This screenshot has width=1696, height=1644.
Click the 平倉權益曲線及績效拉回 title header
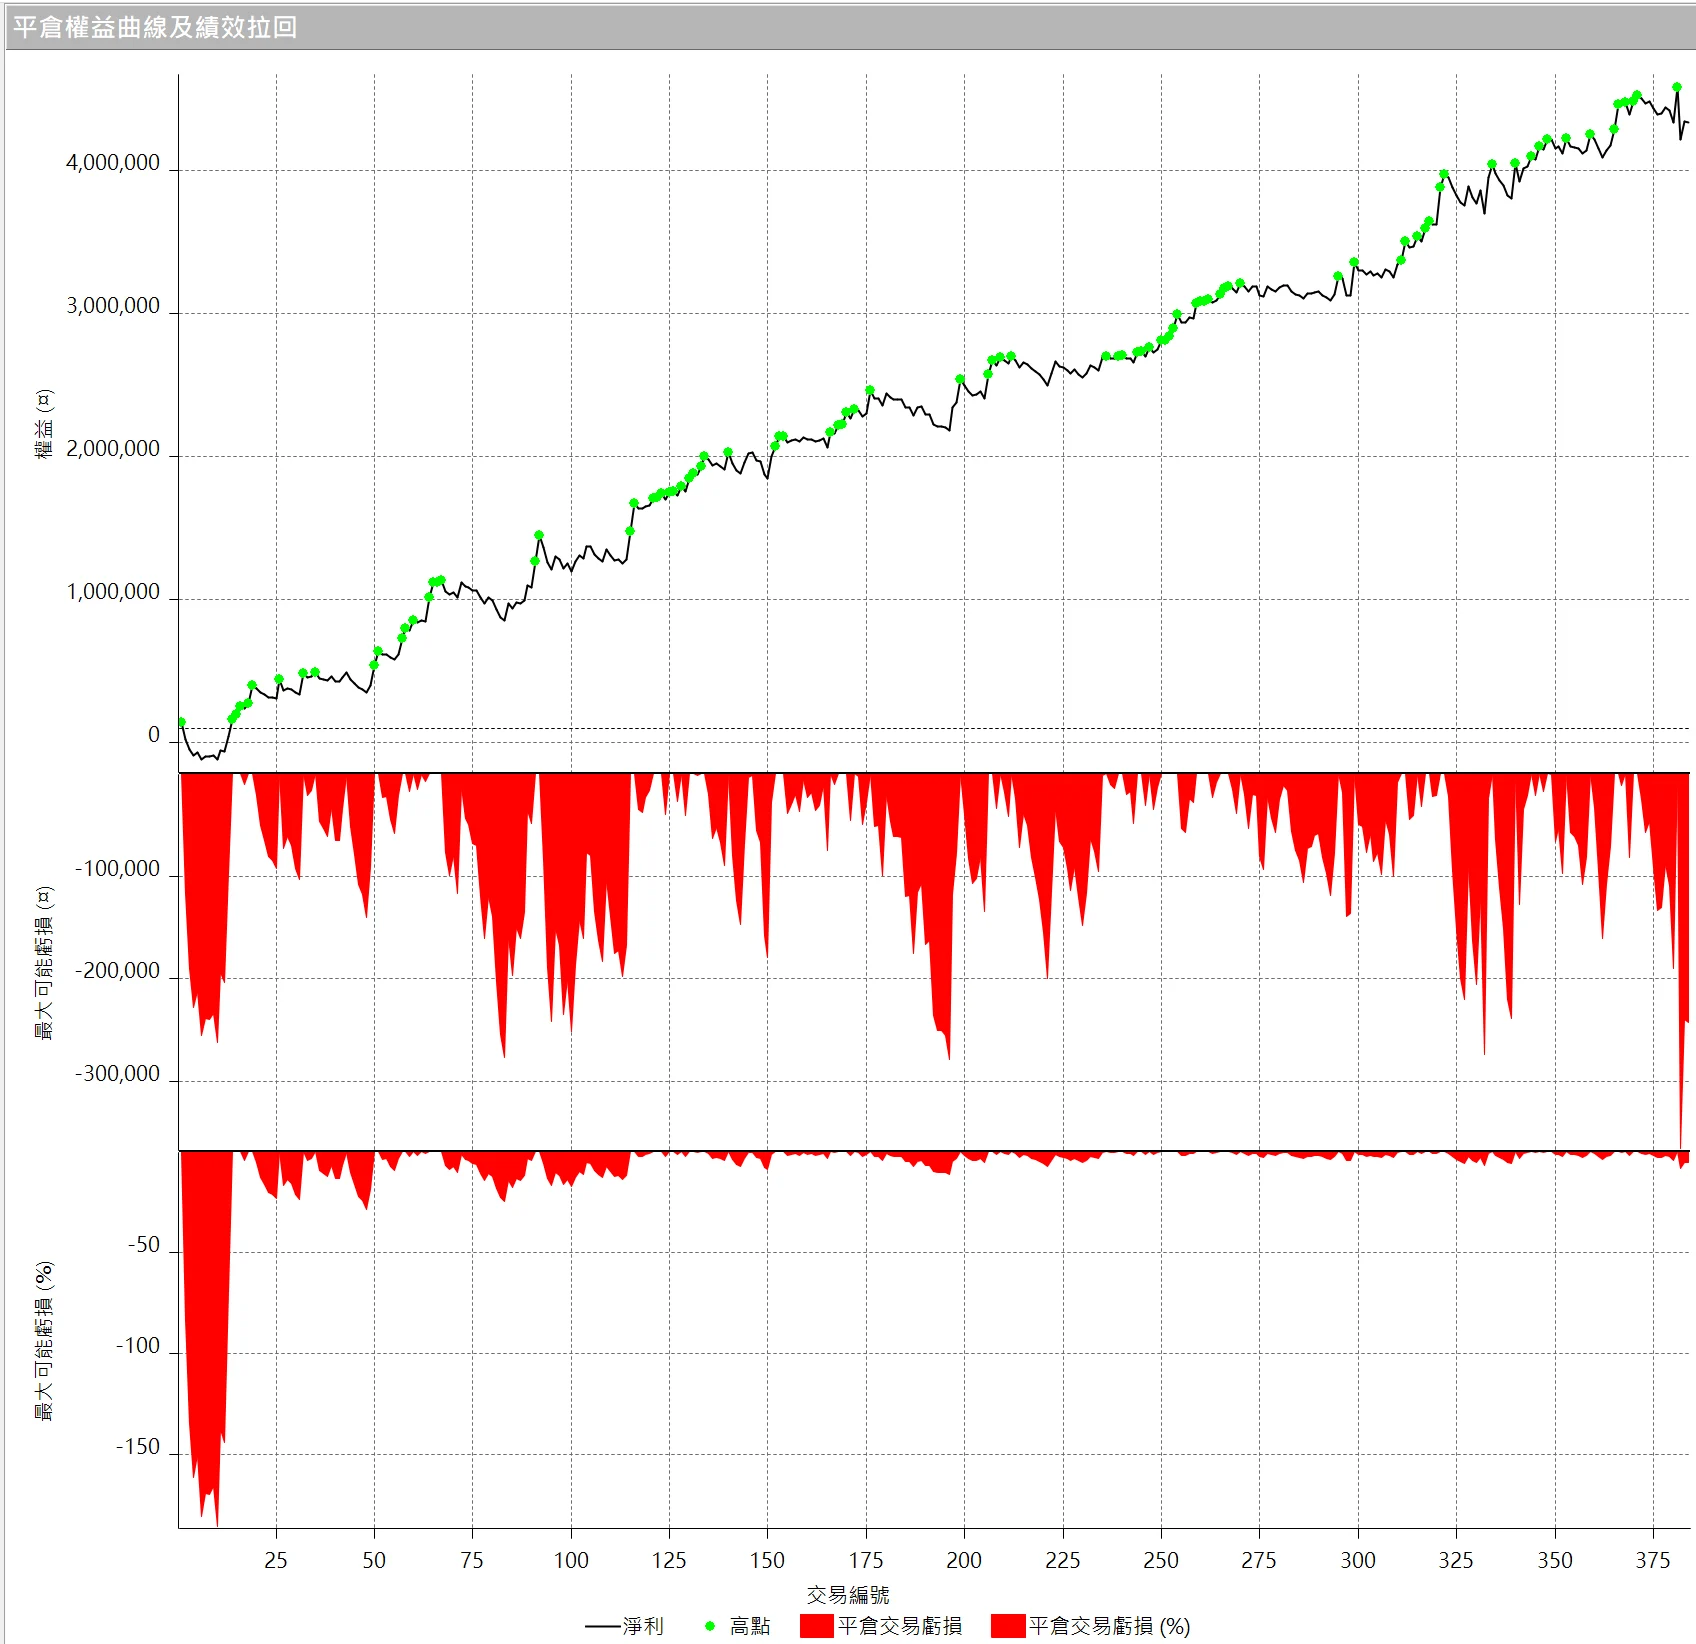(x=155, y=27)
